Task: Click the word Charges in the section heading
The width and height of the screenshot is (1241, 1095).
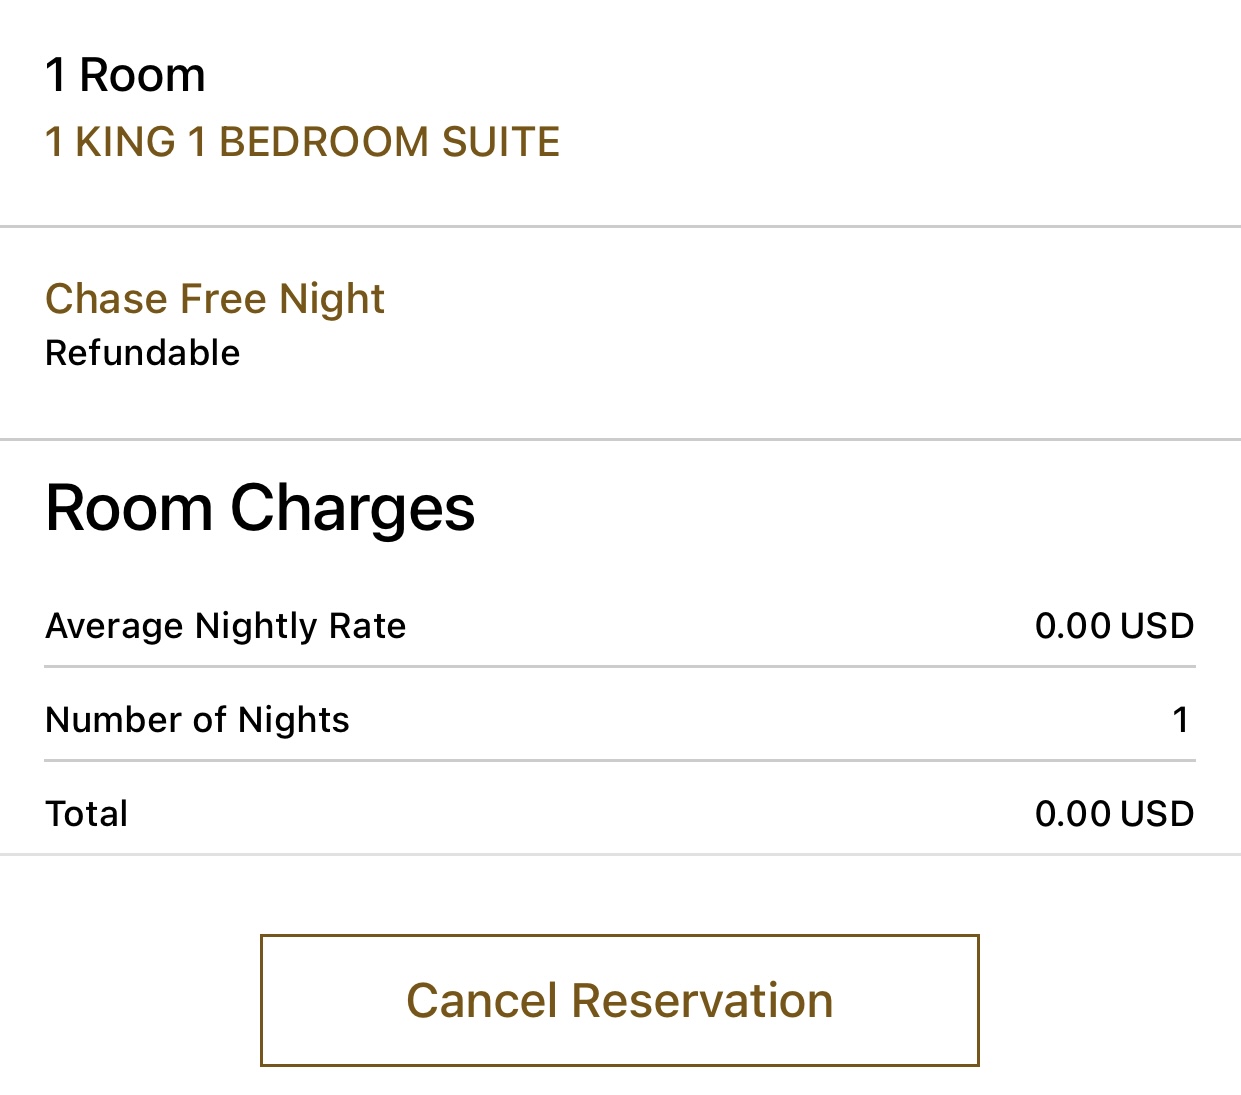Action: [x=353, y=508]
